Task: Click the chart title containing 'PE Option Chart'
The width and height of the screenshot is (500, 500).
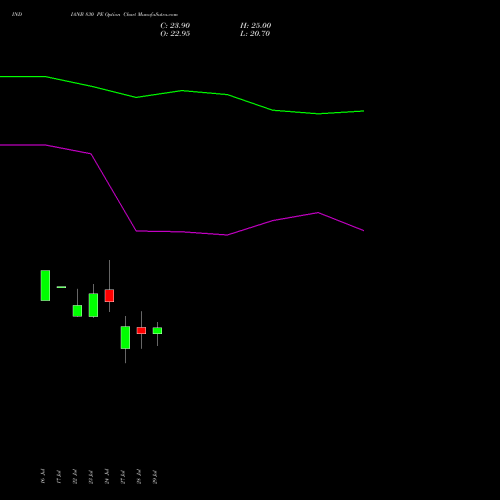Action: click(x=124, y=14)
